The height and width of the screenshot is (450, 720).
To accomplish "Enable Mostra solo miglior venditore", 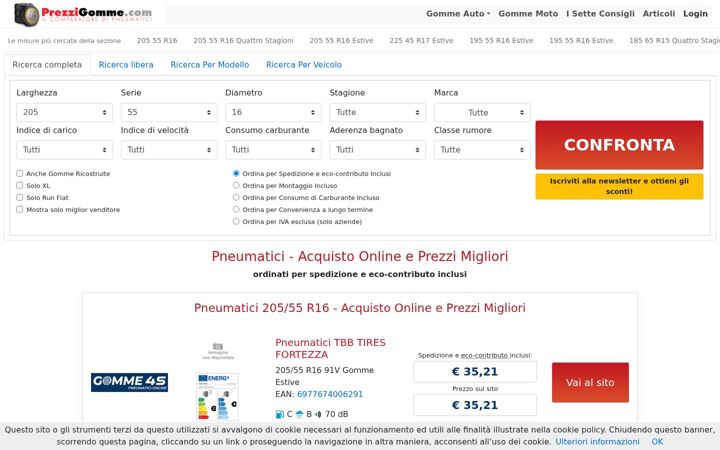I will pos(20,209).
